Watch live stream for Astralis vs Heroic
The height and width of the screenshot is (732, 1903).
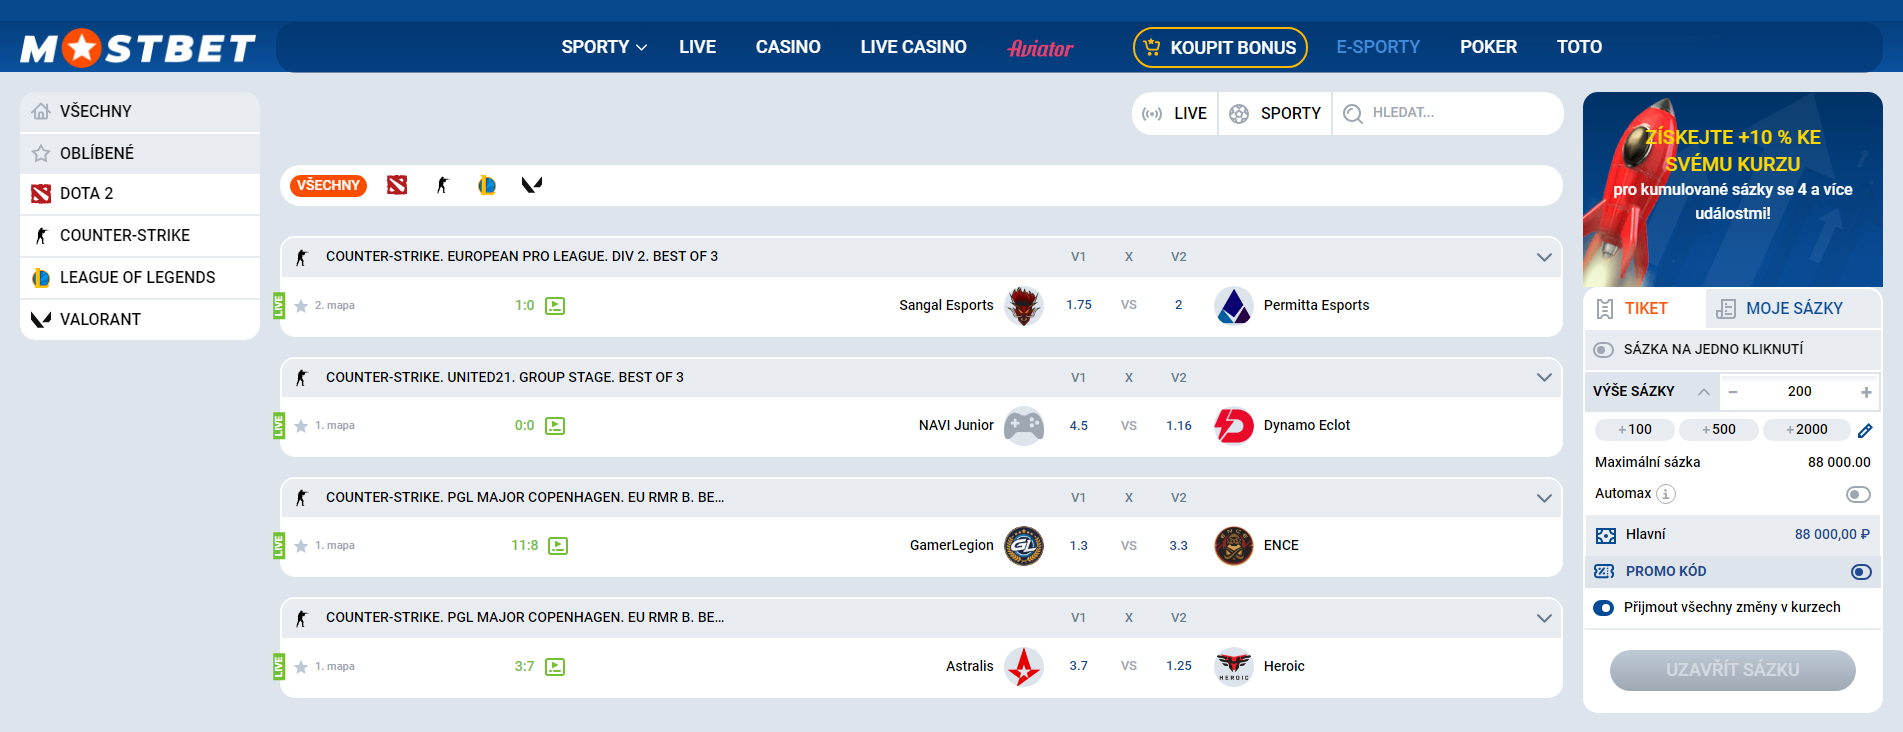tap(555, 667)
